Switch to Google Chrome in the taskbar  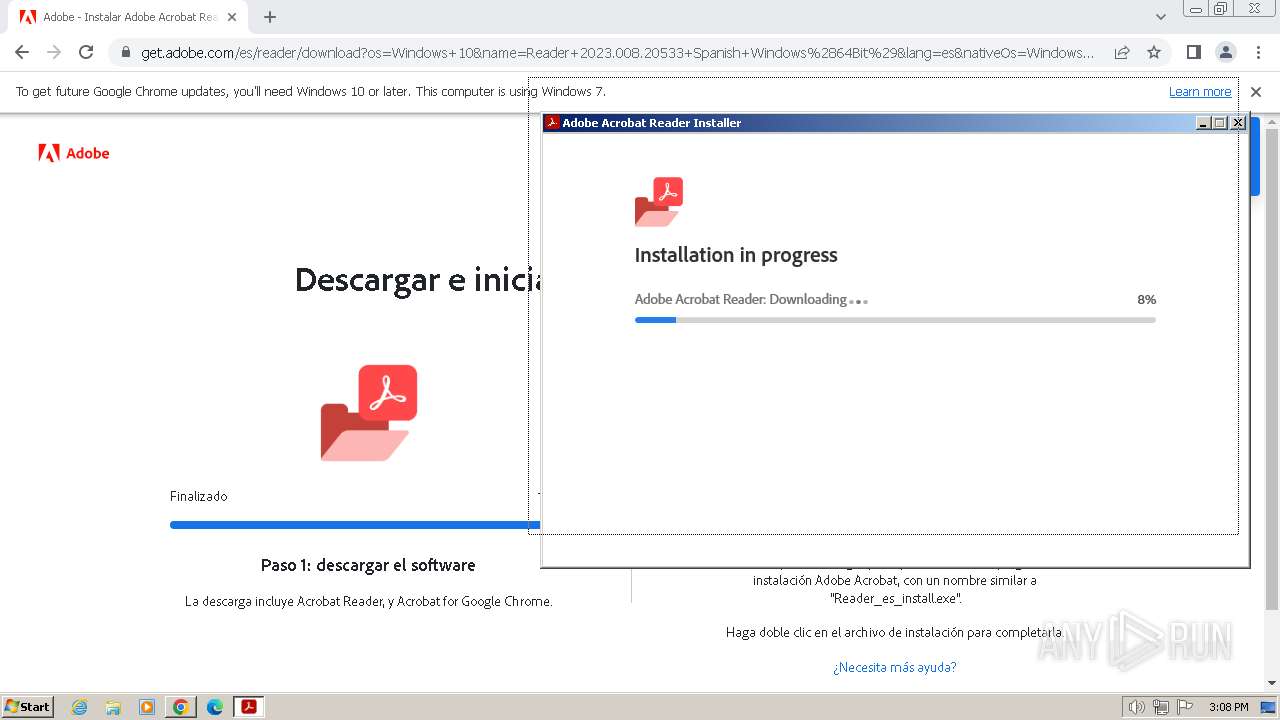click(181, 707)
